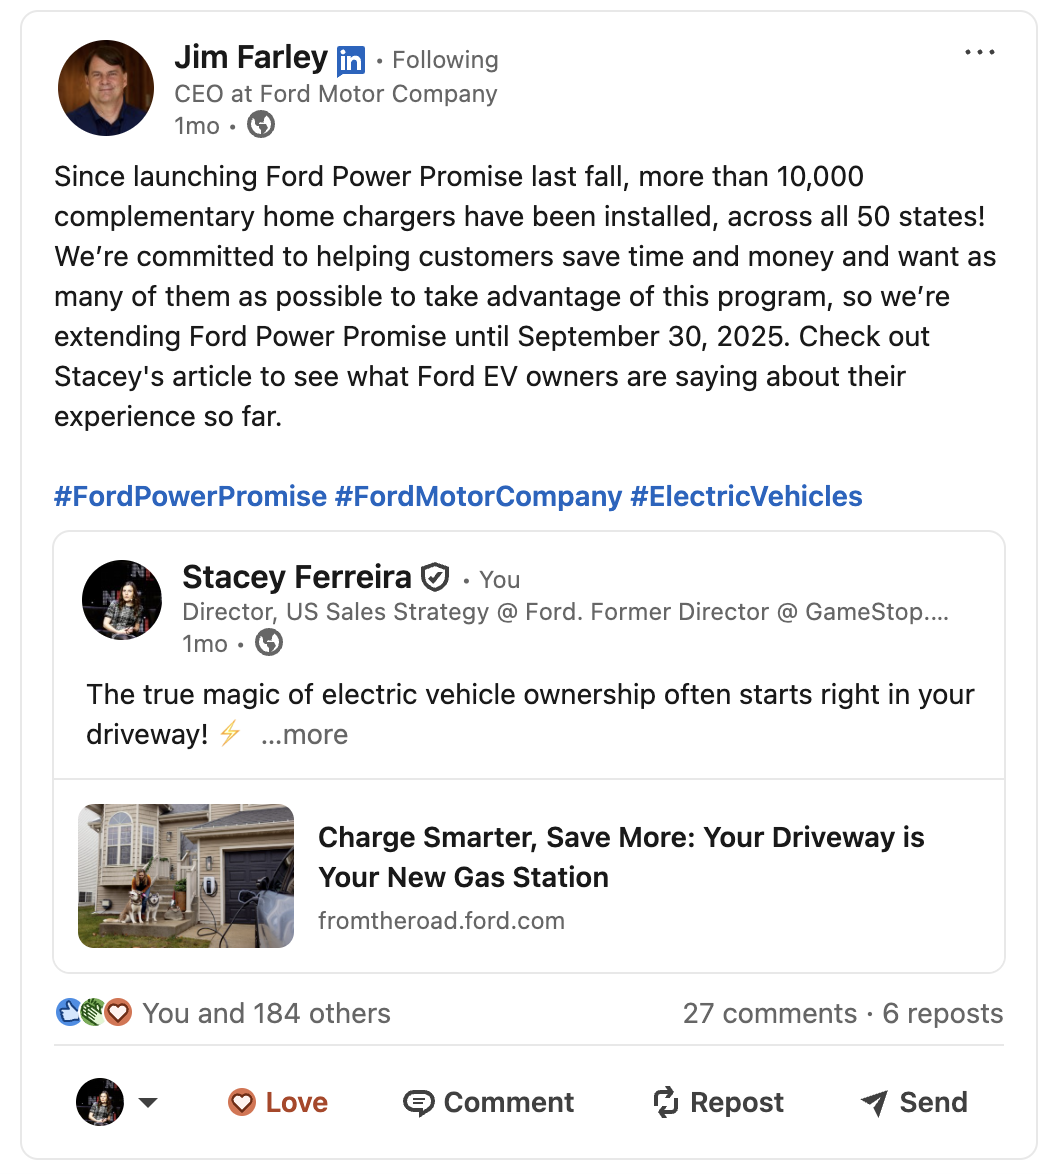The width and height of the screenshot is (1062, 1174).
Task: Open Stacey Ferreira's profile photo
Action: (122, 600)
